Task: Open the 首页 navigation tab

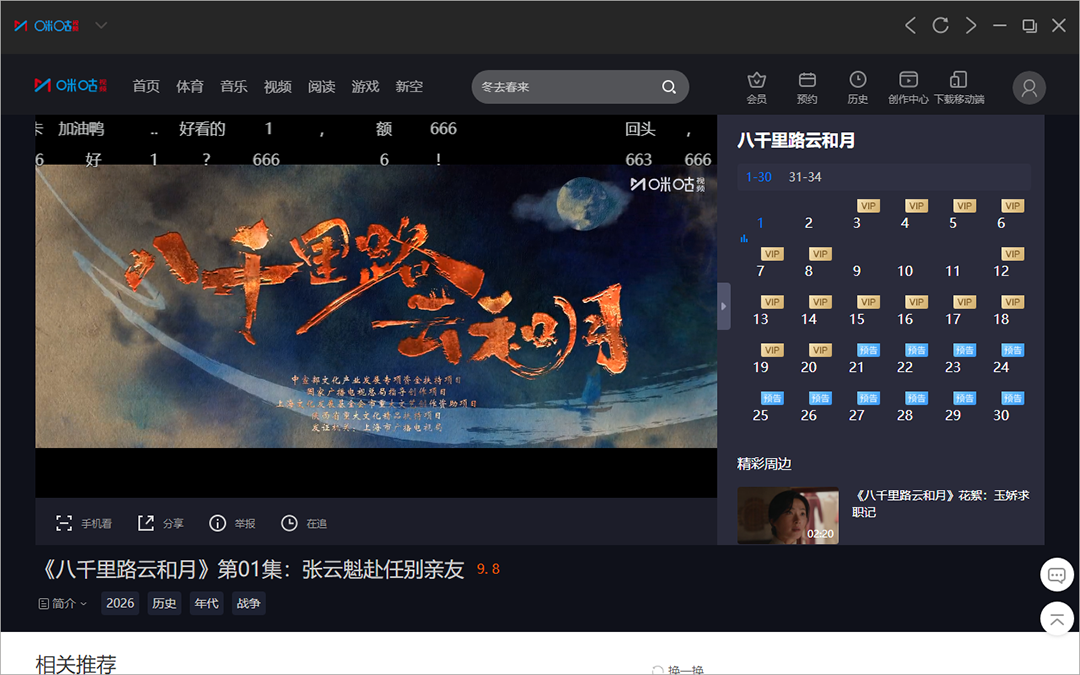Action: (146, 86)
